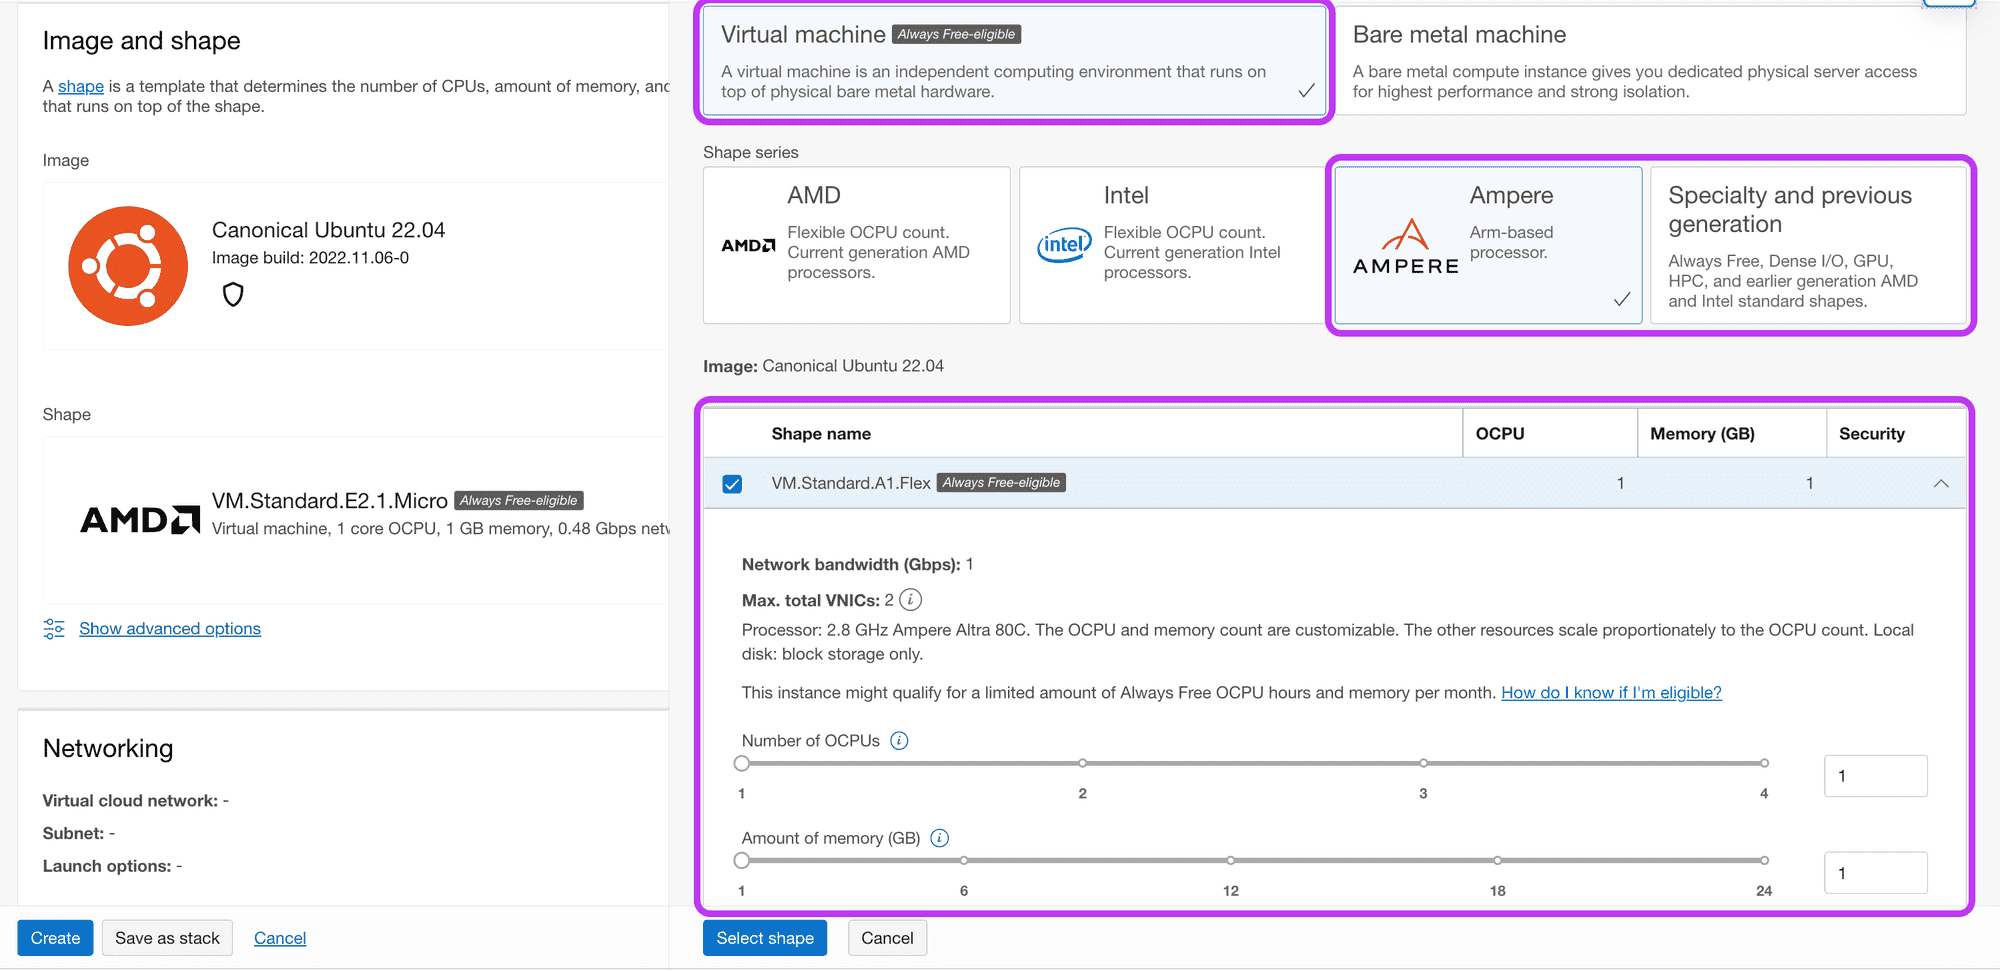Click the Always Free-eligible badge on Virtual machine
Image resolution: width=2000 pixels, height=971 pixels.
coord(956,34)
